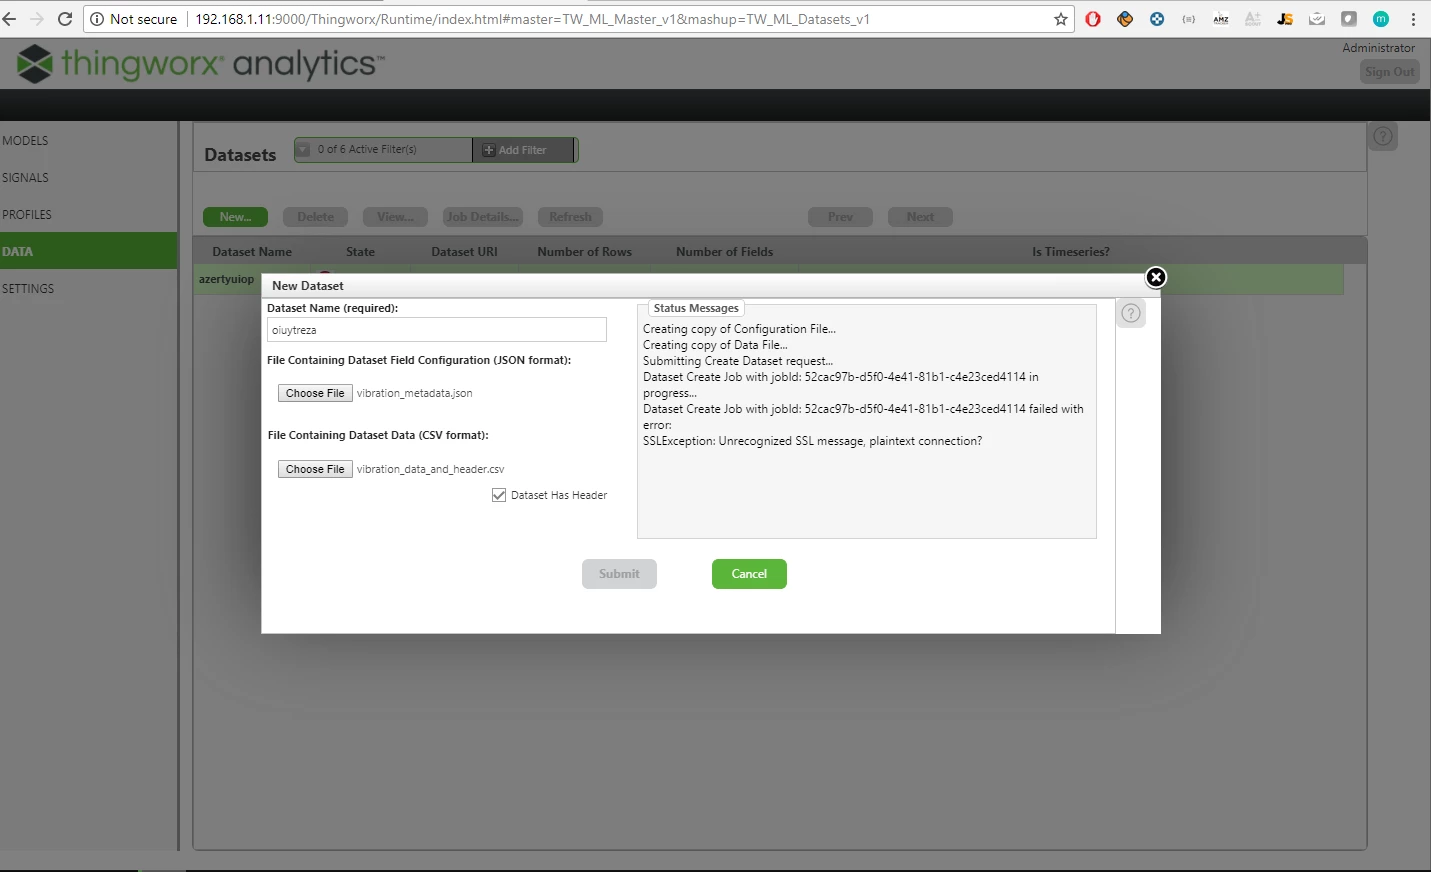The width and height of the screenshot is (1431, 872).
Task: Click the Job Details... button
Action: [x=483, y=217]
